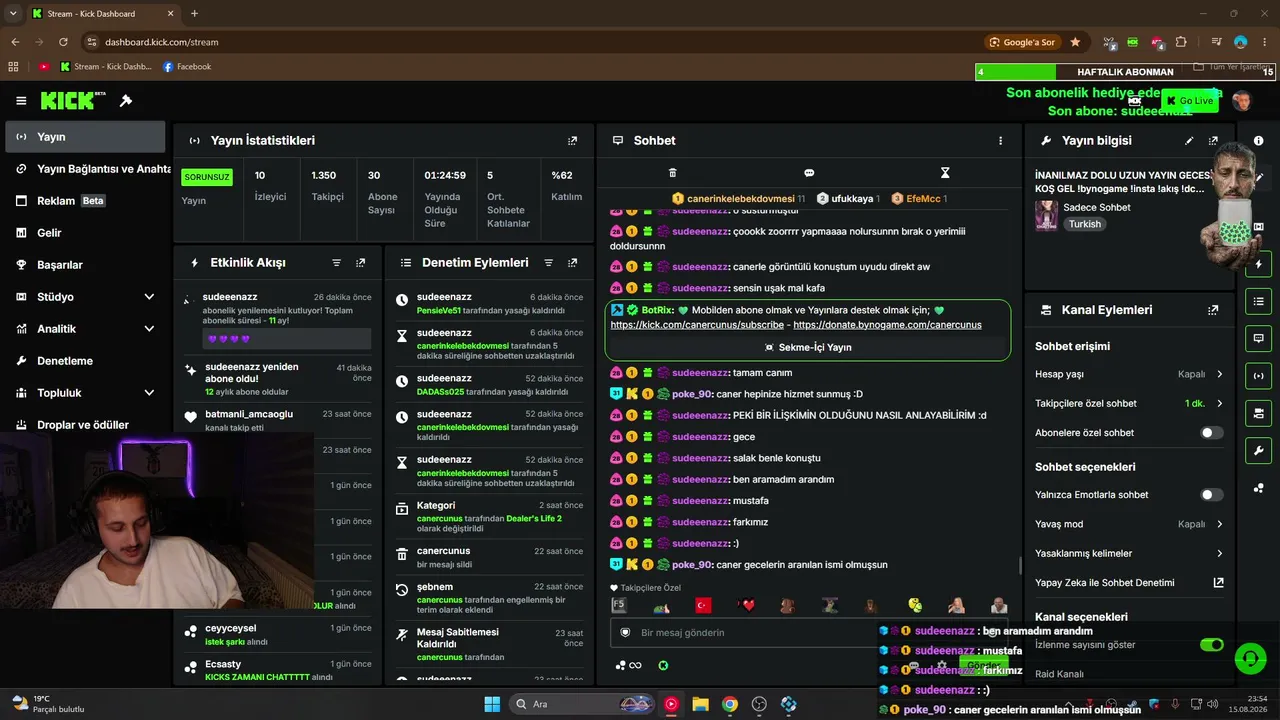Click the lightning bolt icon in right sidebar
Screen dimensions: 1280x720
1259,265
